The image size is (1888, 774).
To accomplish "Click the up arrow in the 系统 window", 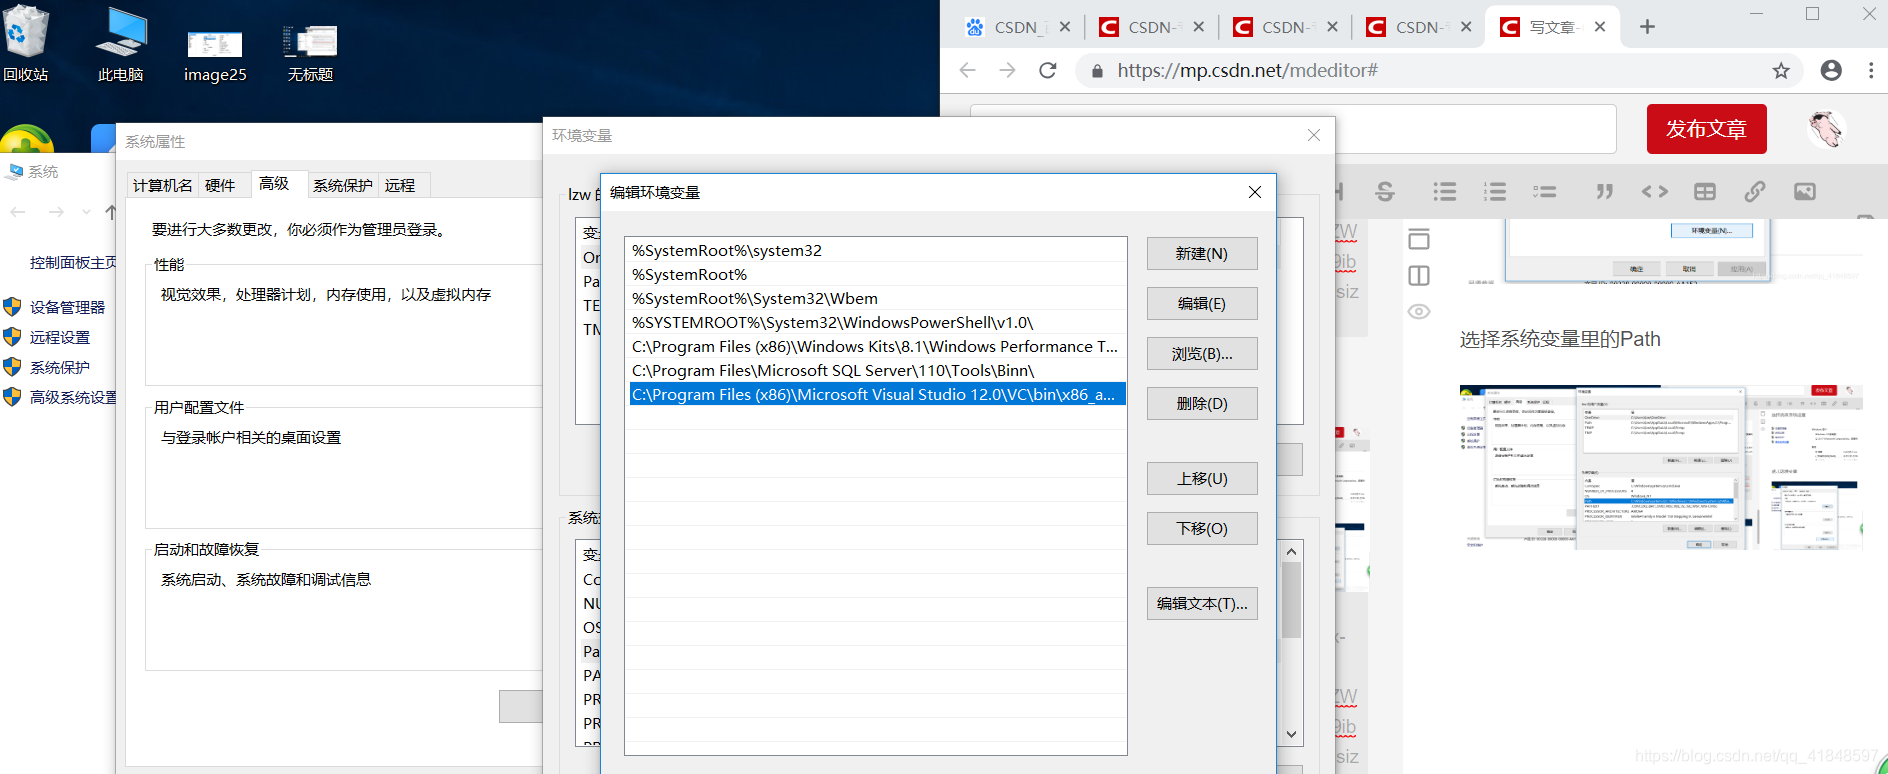I will (110, 212).
